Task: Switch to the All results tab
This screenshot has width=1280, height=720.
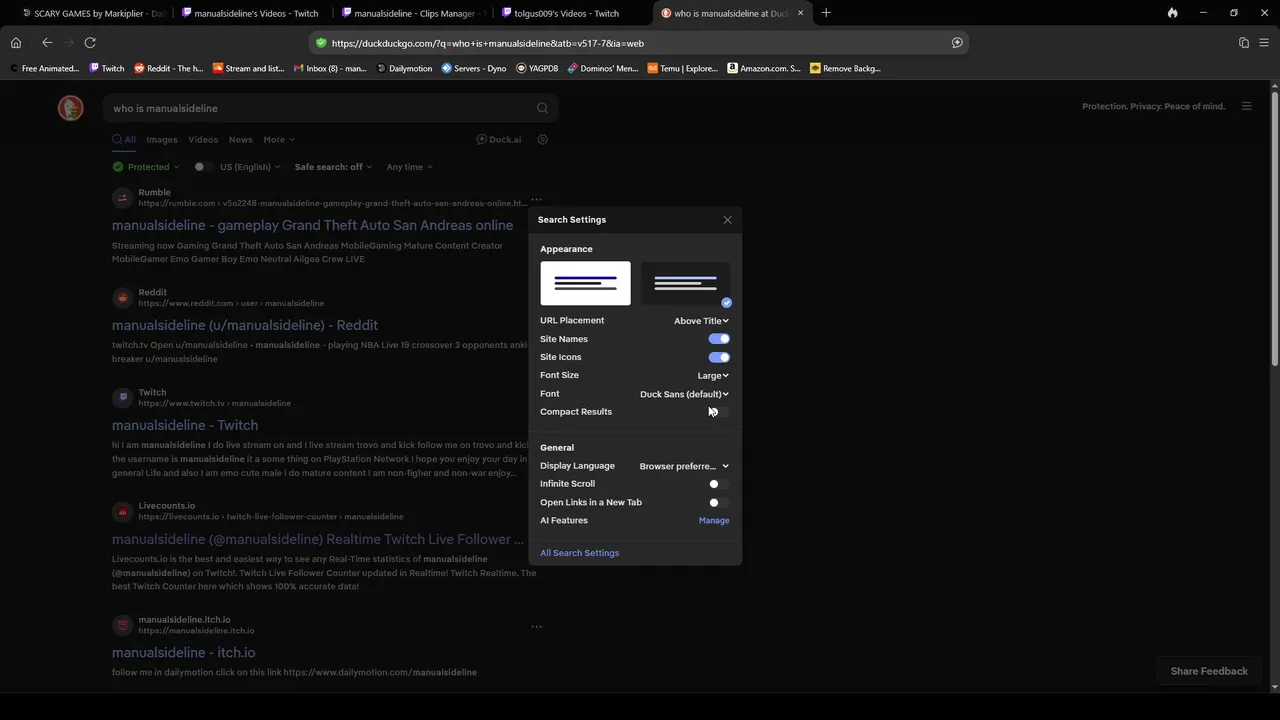Action: tap(124, 140)
